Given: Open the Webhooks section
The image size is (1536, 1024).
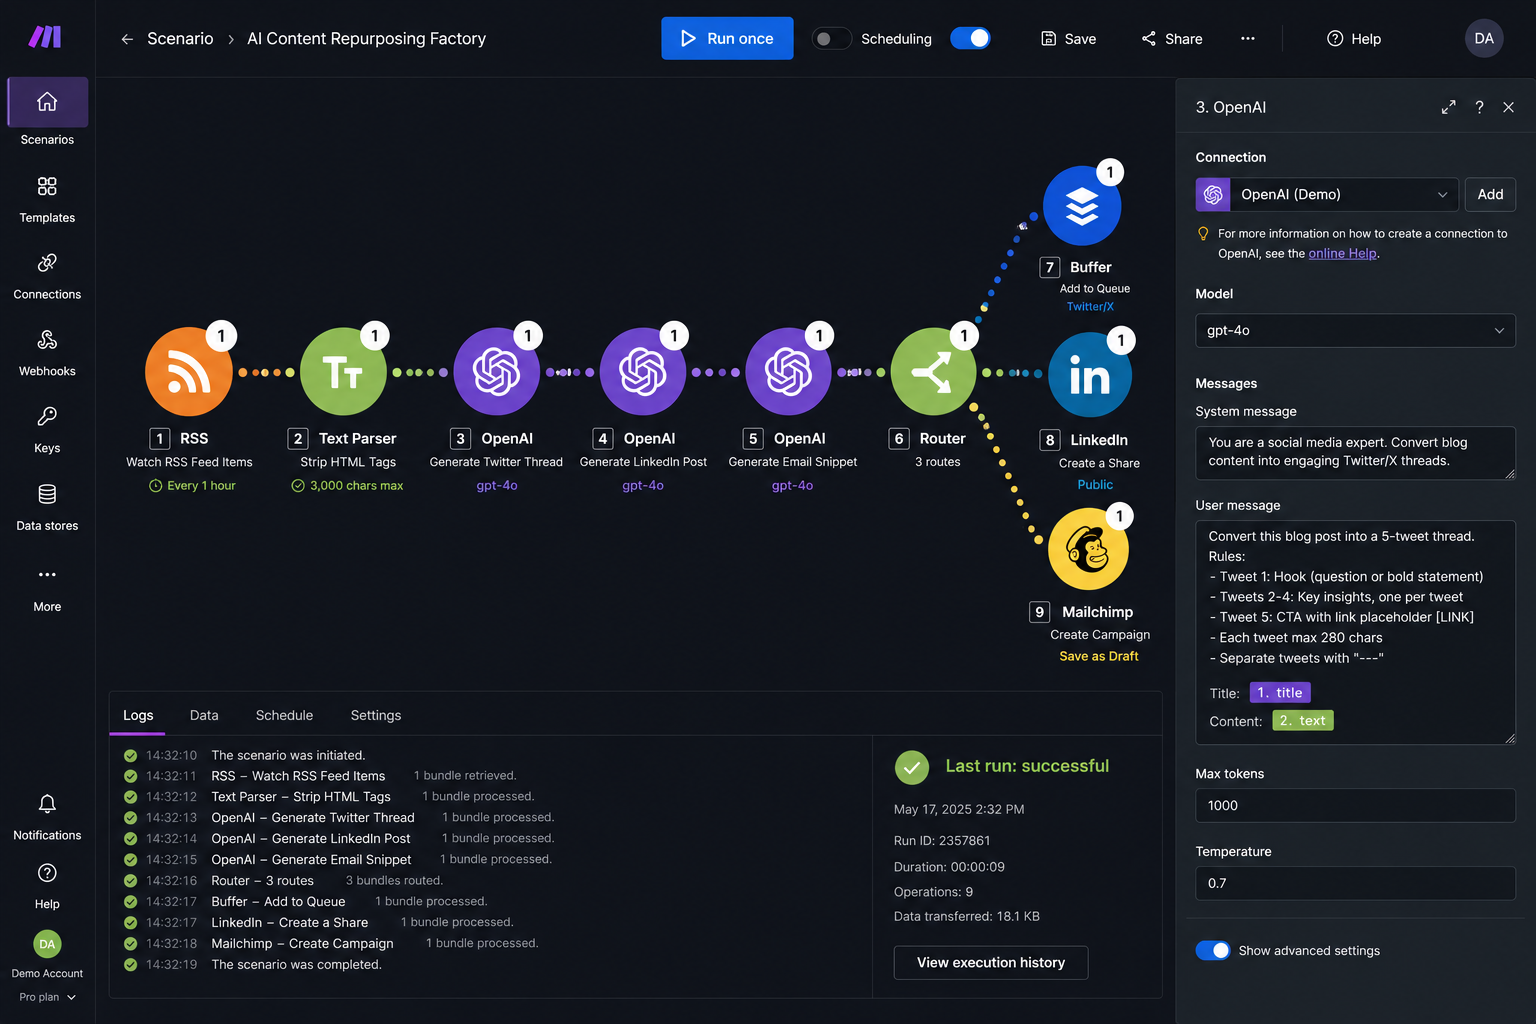Looking at the screenshot, I should click(x=47, y=353).
